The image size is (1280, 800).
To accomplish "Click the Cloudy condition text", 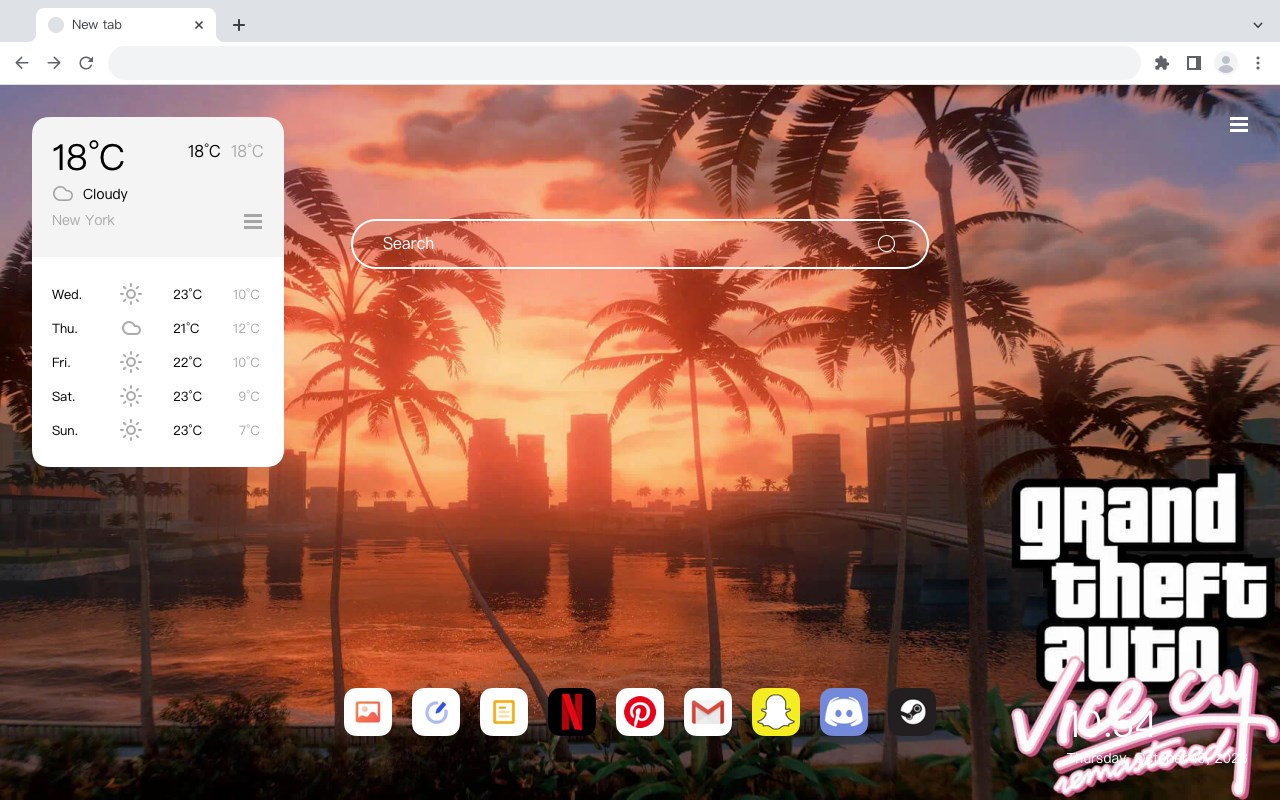I will [x=105, y=194].
